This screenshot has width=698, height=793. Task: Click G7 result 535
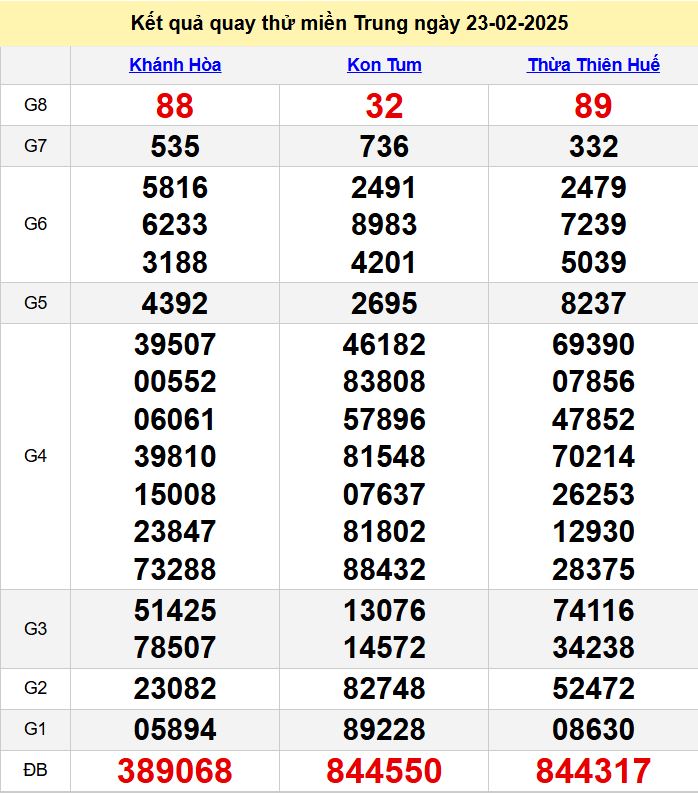tap(175, 147)
